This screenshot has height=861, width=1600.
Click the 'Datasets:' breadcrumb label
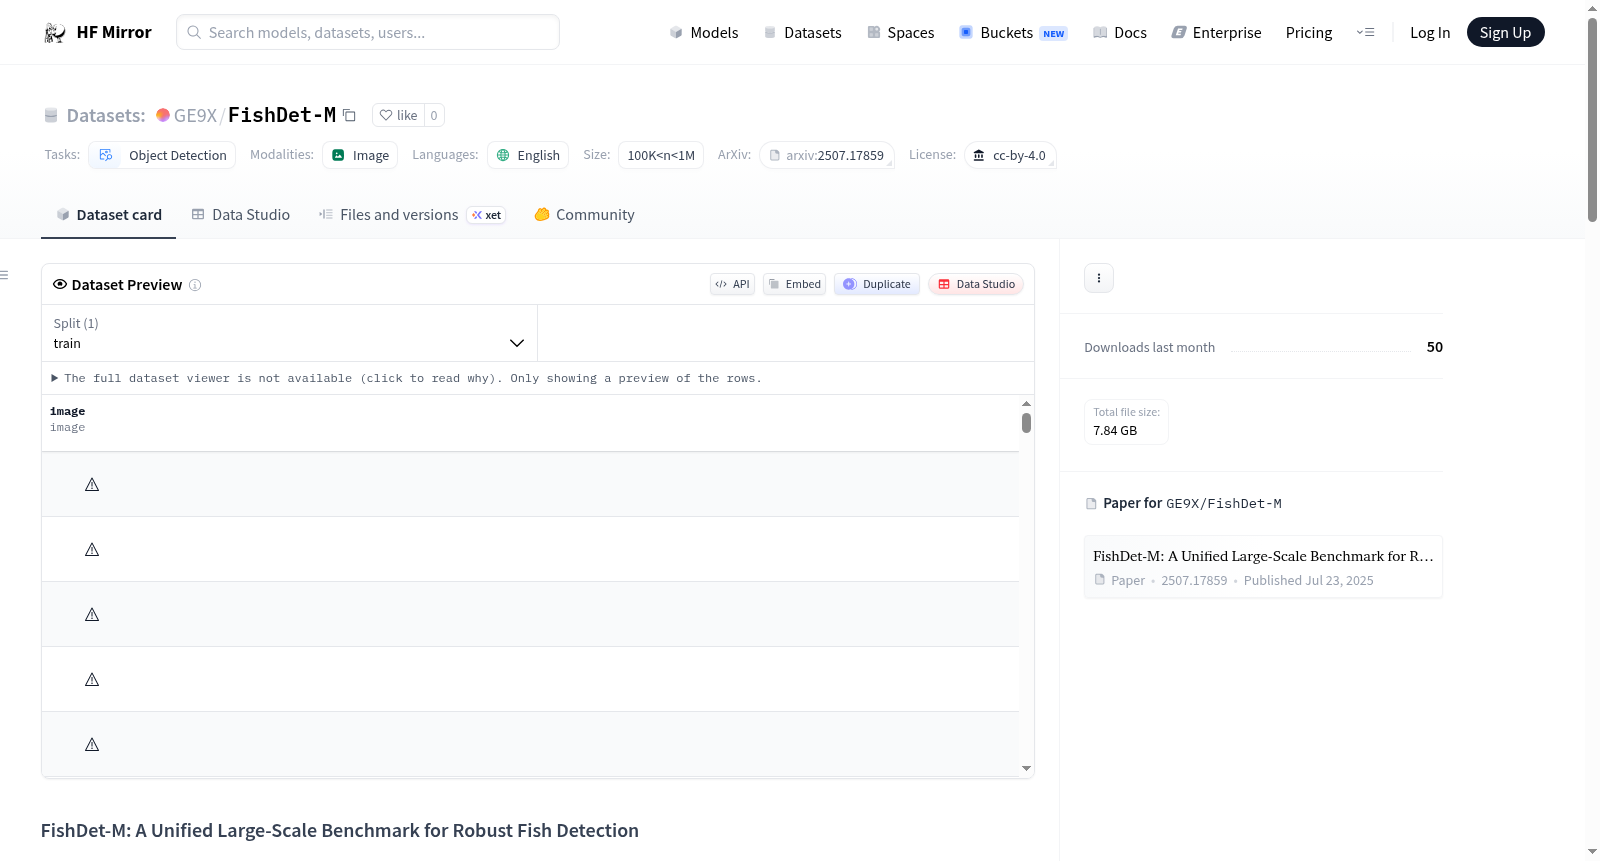(106, 115)
